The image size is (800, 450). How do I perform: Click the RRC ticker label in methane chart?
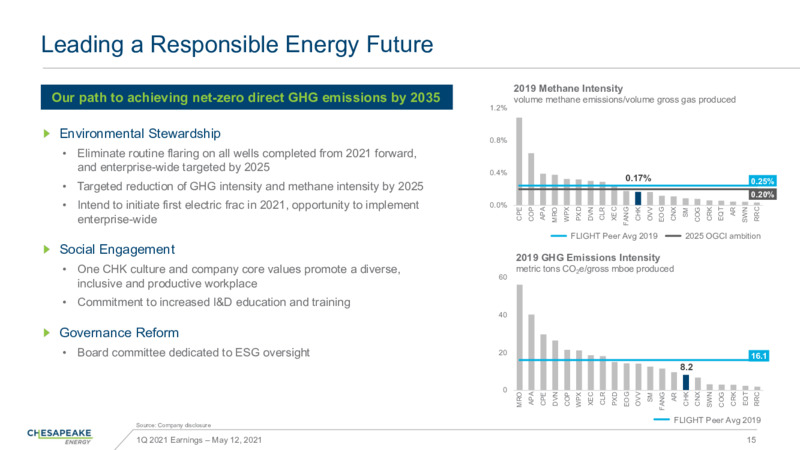[x=757, y=214]
